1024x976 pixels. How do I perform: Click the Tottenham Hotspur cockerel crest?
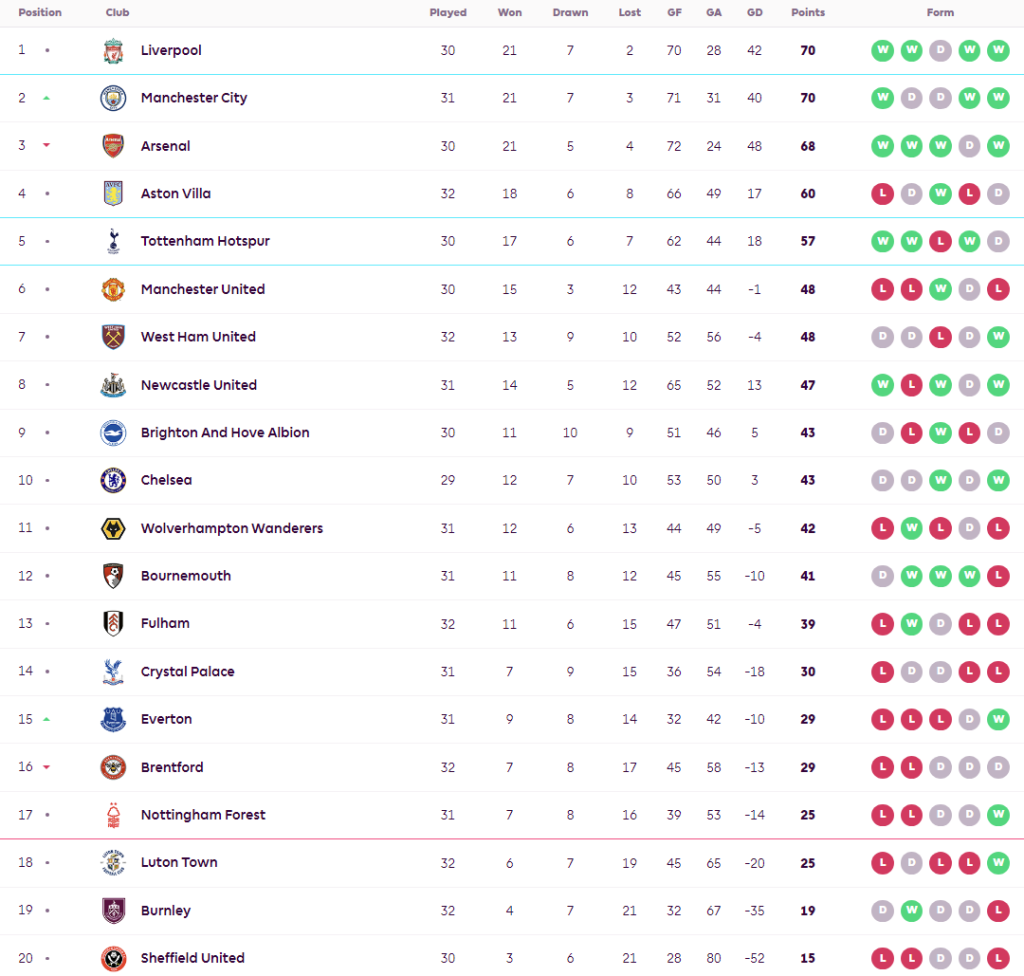tap(113, 241)
